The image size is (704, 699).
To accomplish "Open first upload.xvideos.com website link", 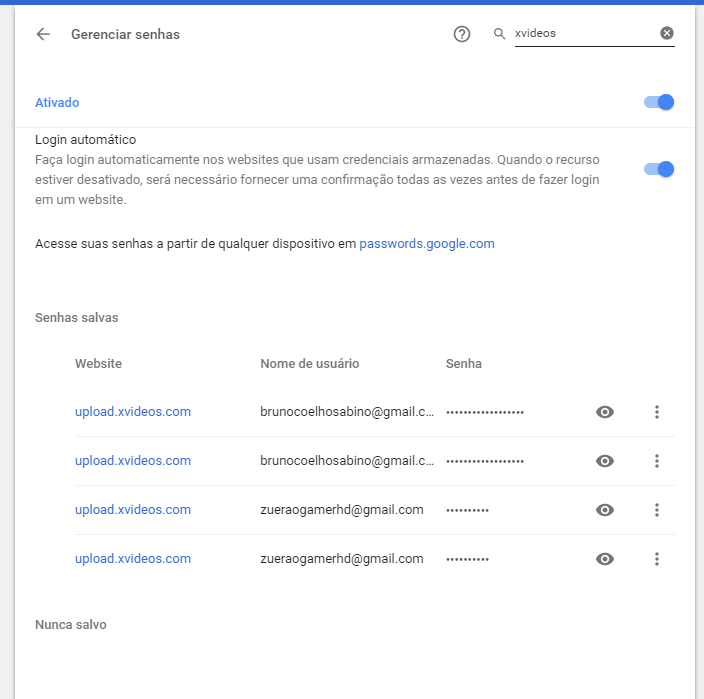I will 133,412.
